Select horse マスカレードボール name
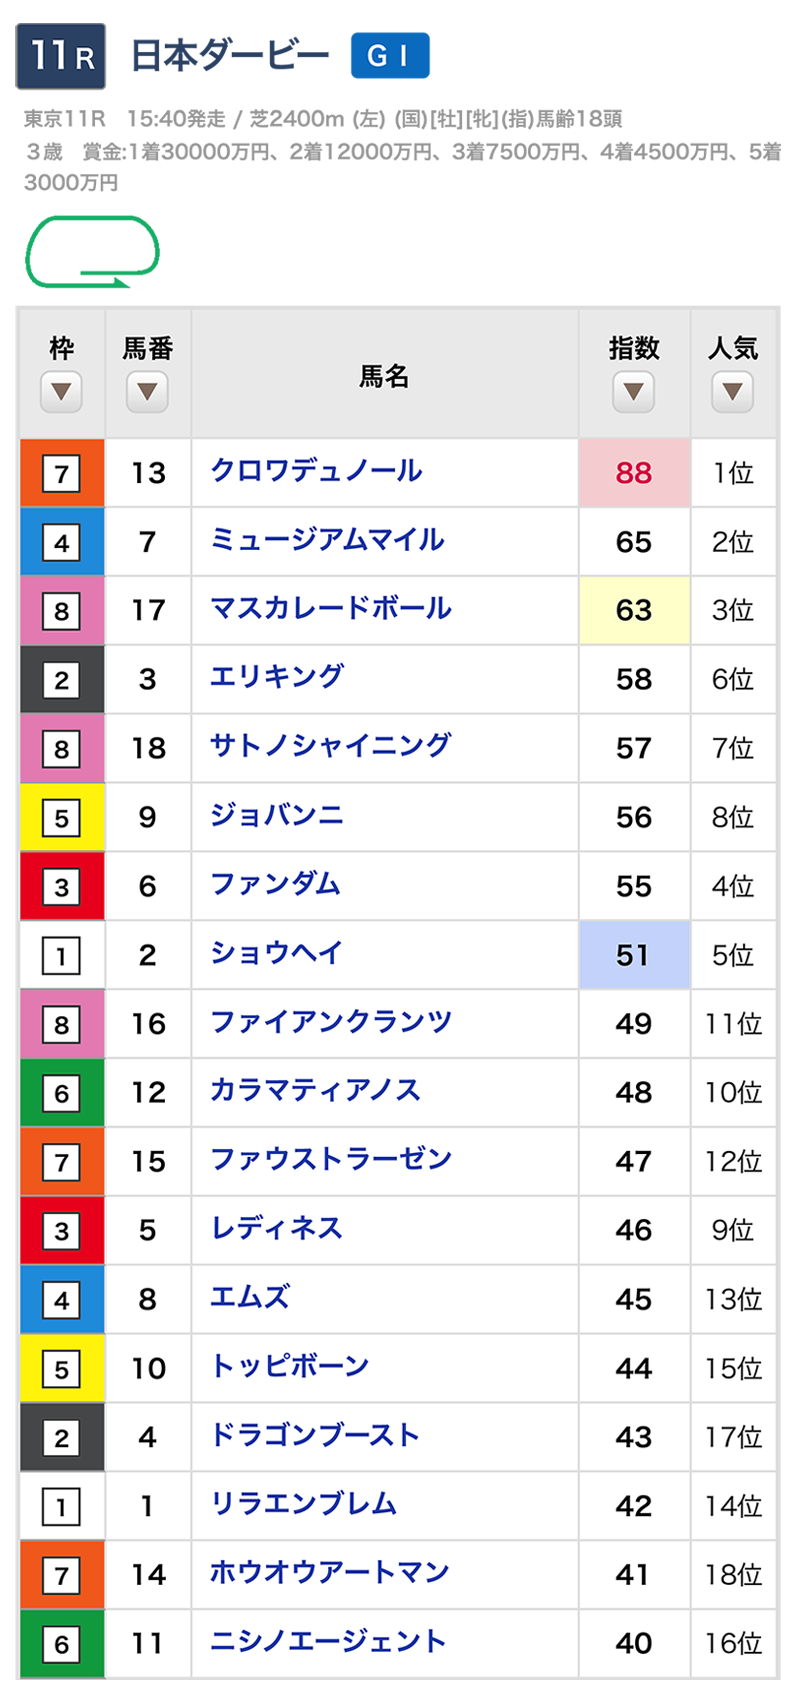The image size is (800, 1703). click(x=330, y=609)
